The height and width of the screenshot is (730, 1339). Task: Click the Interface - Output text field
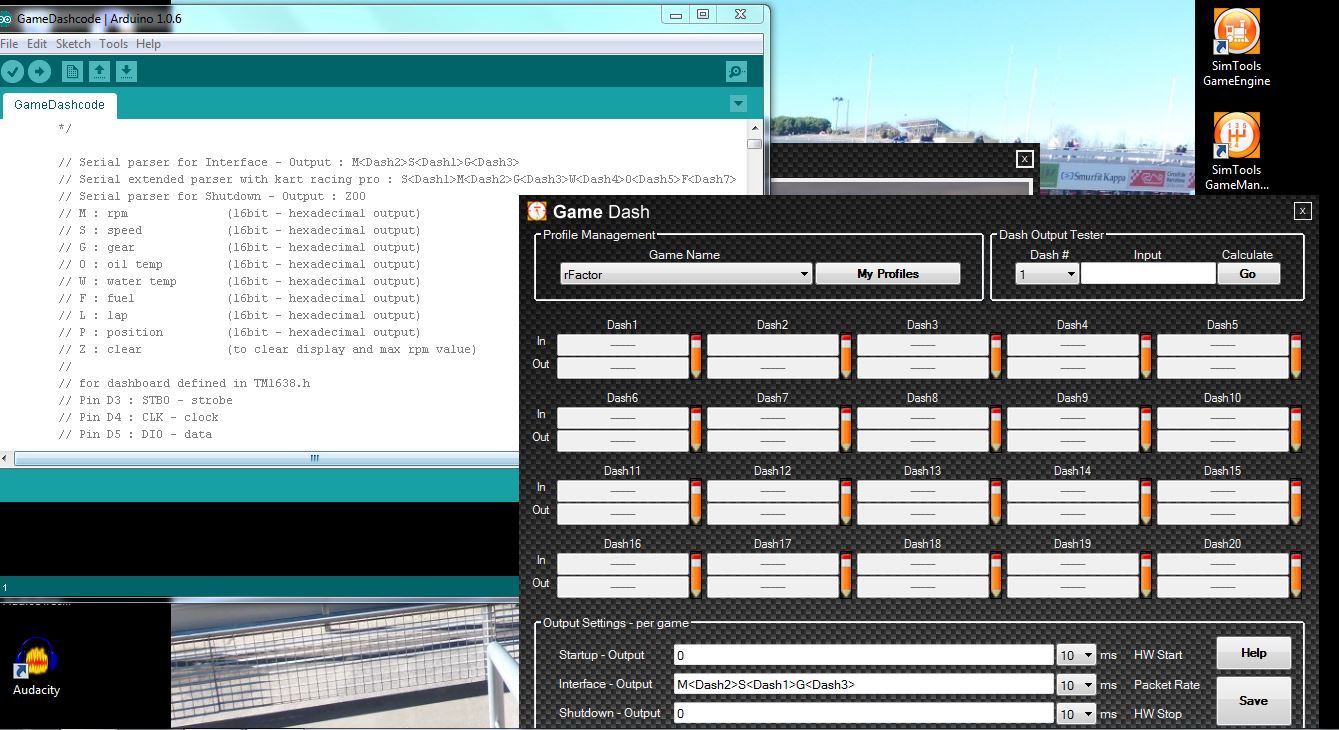point(864,685)
